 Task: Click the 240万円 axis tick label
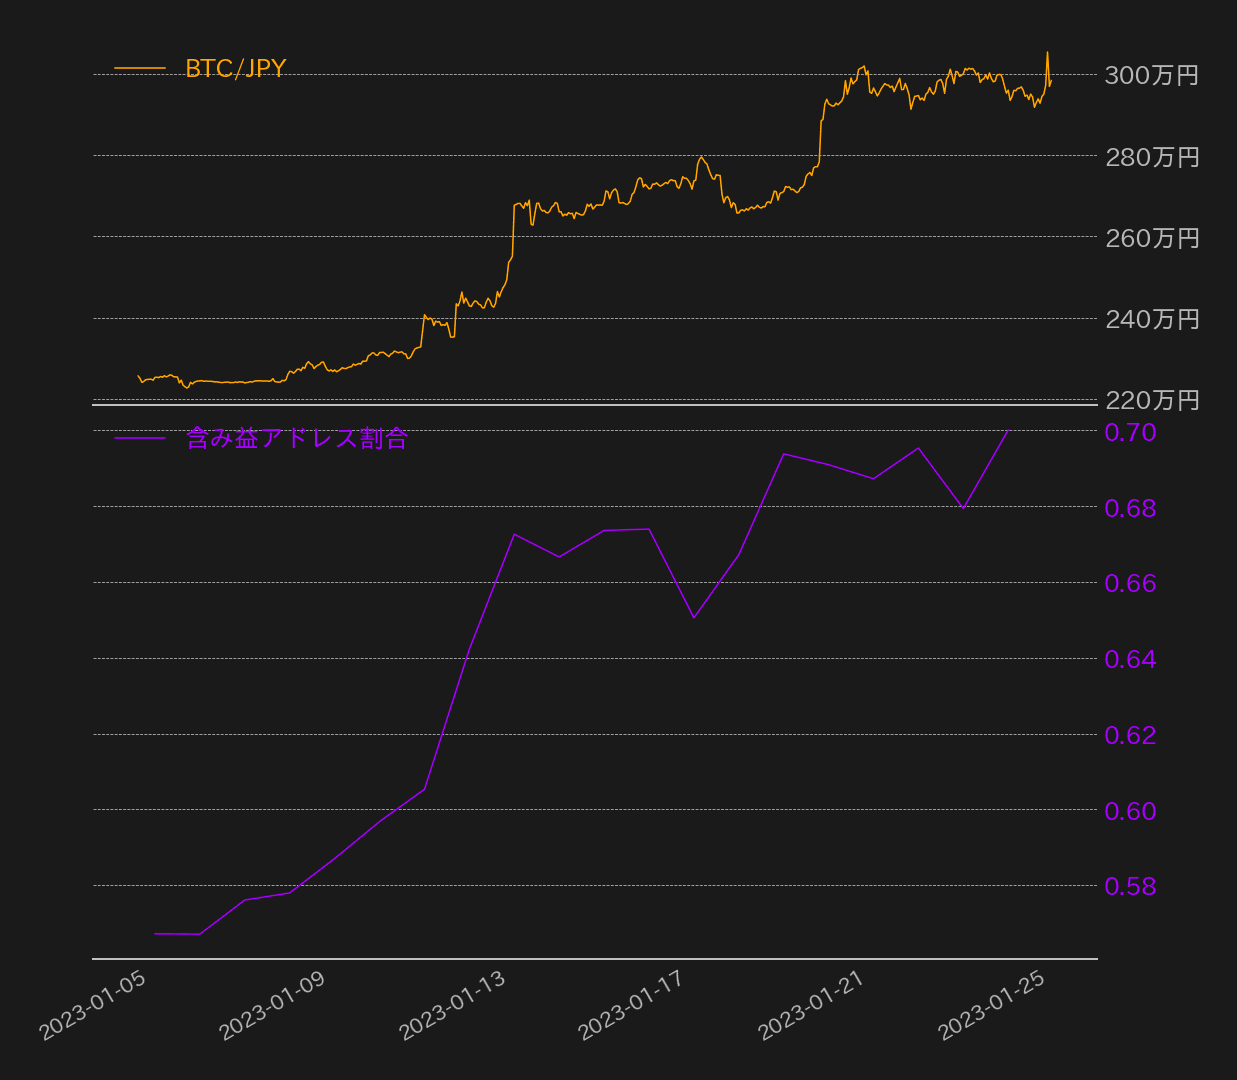1151,319
